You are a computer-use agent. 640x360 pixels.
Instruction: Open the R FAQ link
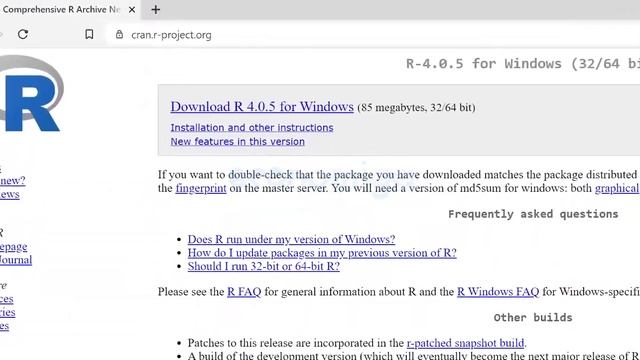click(x=244, y=292)
